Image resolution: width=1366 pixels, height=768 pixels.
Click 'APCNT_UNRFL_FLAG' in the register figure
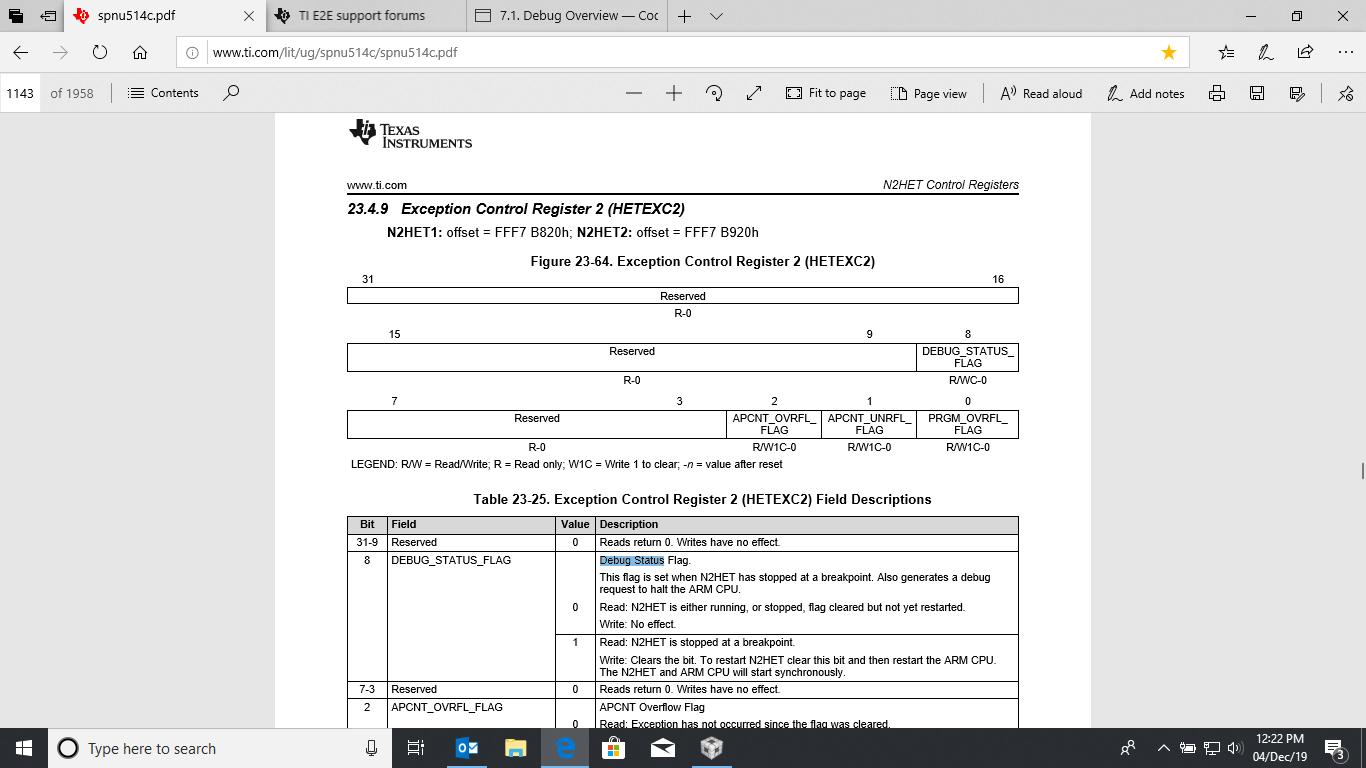click(x=870, y=424)
